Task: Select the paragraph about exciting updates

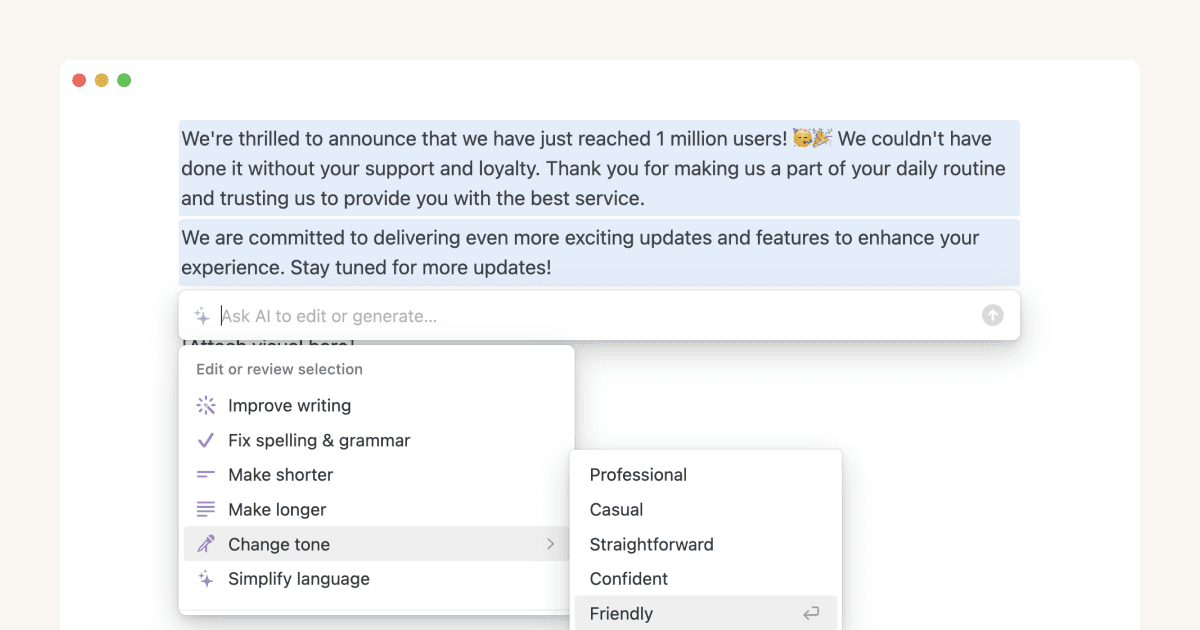Action: point(598,255)
